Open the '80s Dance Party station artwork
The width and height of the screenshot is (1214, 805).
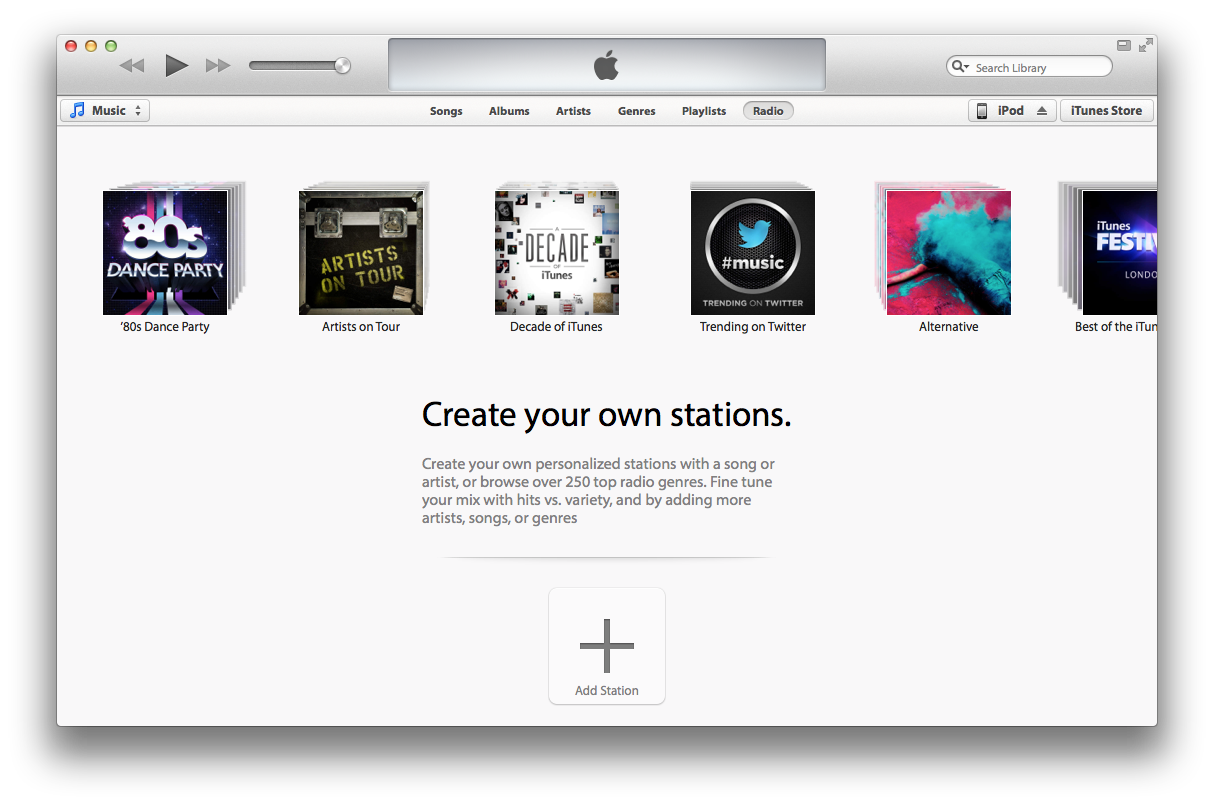[x=165, y=253]
